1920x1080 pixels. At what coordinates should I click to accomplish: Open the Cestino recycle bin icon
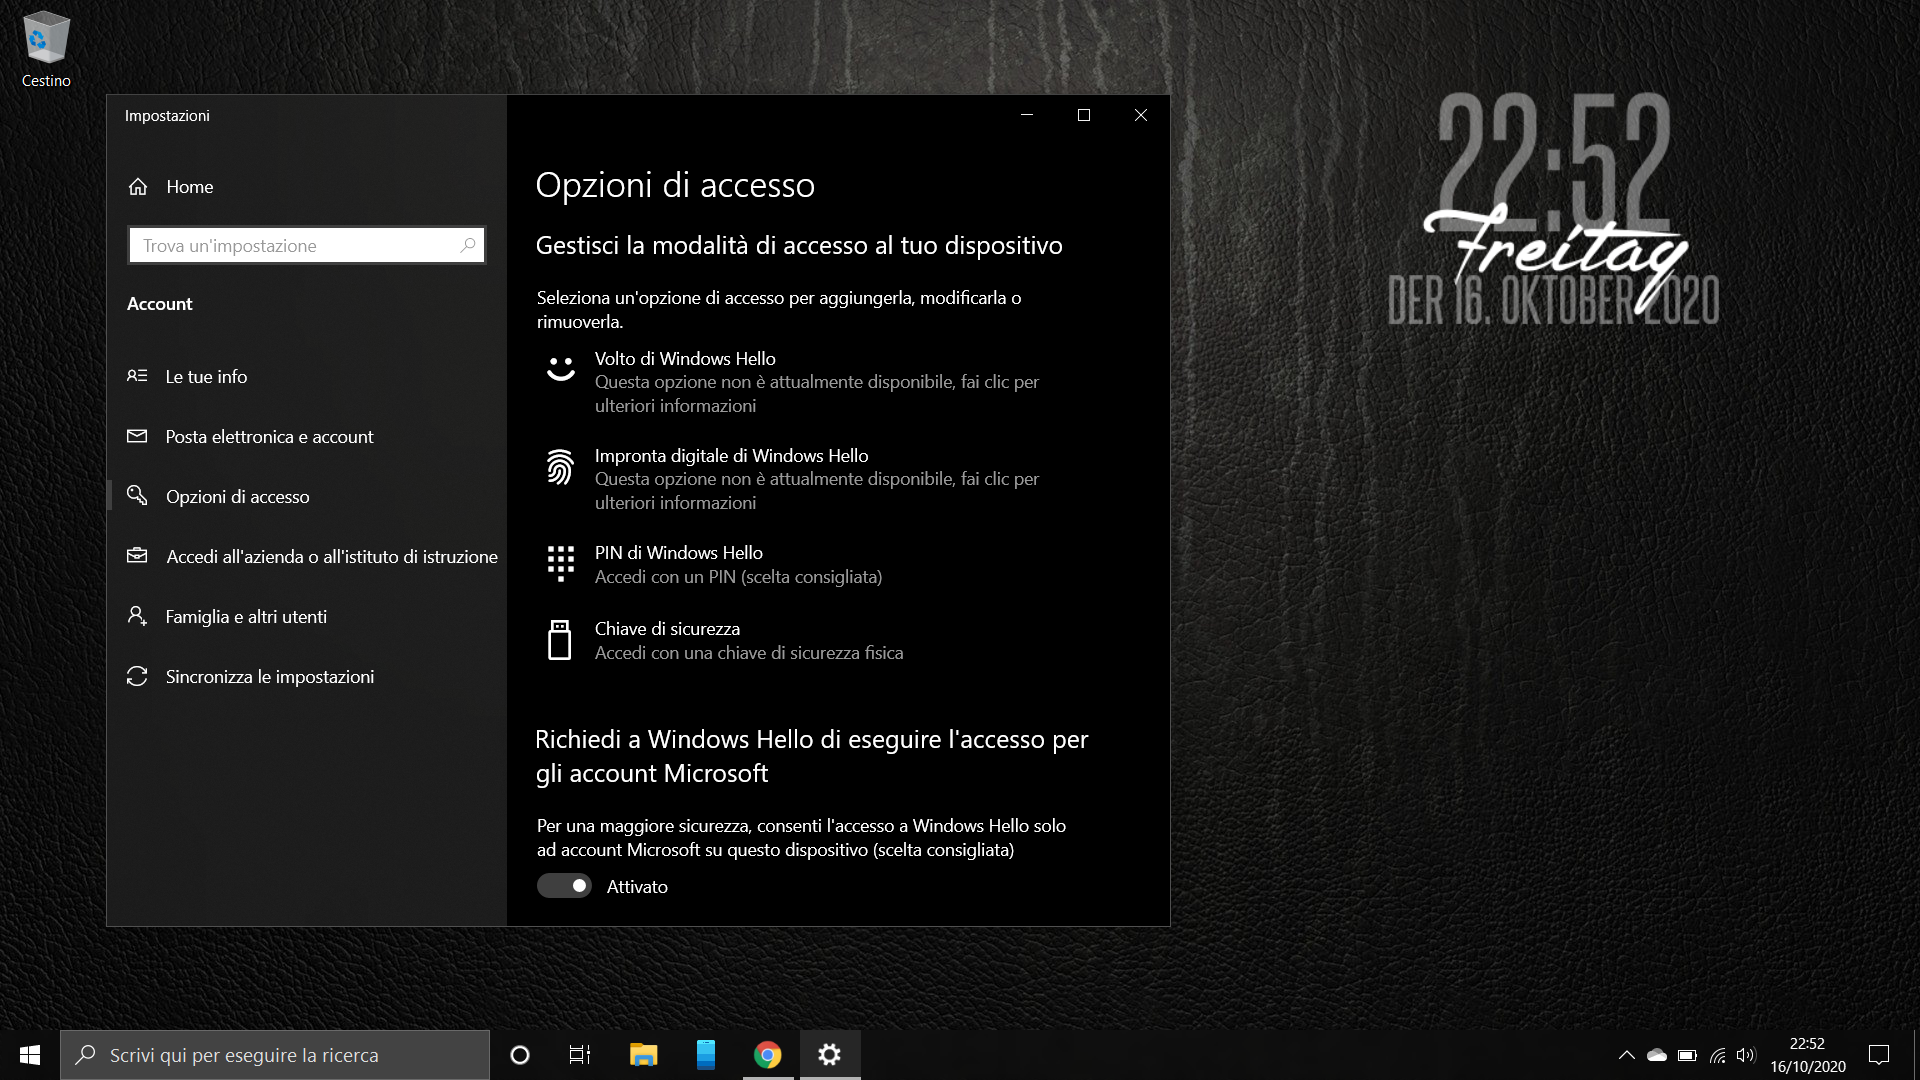click(46, 48)
